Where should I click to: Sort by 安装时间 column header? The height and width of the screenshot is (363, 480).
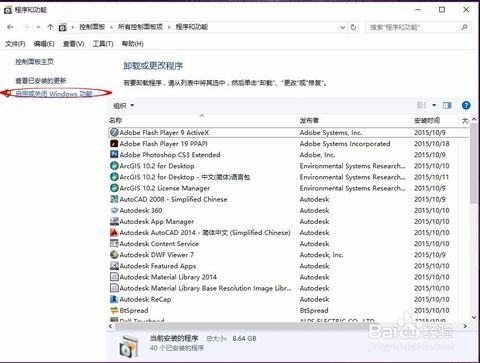point(427,120)
